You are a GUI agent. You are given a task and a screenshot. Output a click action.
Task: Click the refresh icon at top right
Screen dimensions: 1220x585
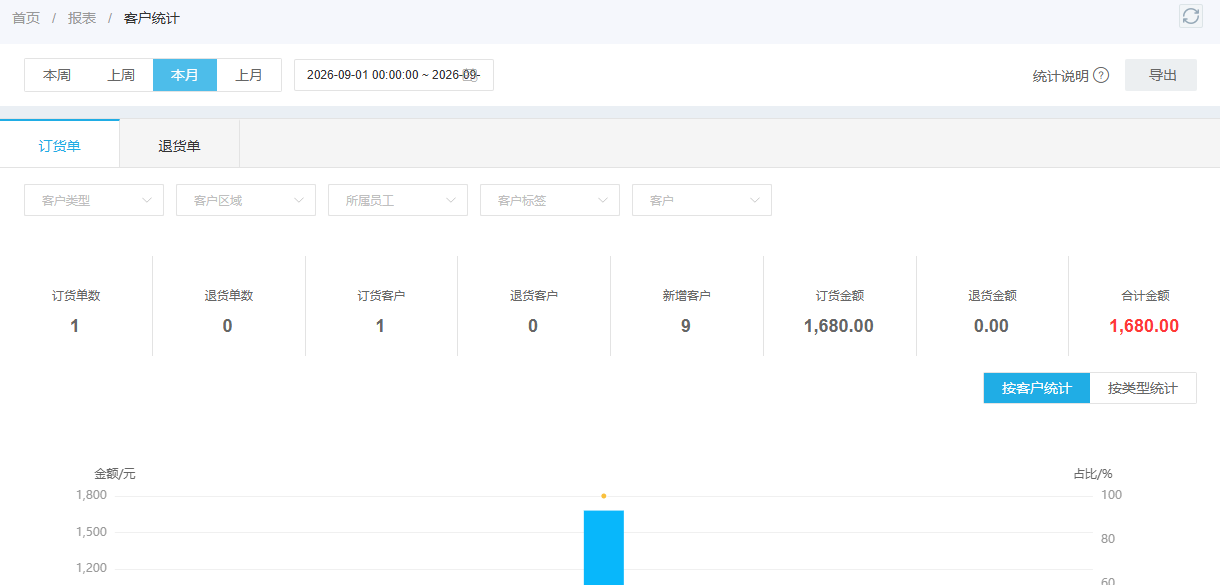[x=1190, y=16]
